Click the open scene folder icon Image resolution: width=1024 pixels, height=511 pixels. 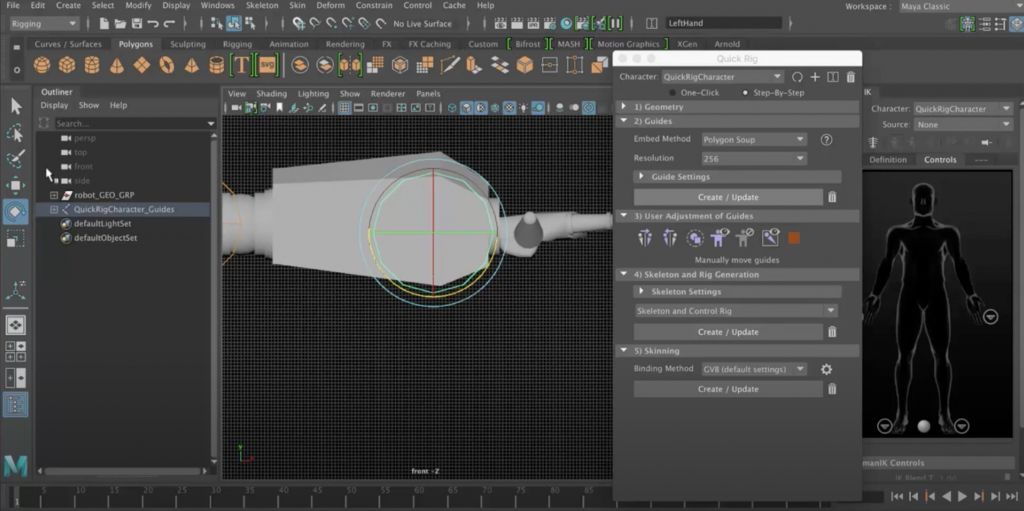(120, 24)
